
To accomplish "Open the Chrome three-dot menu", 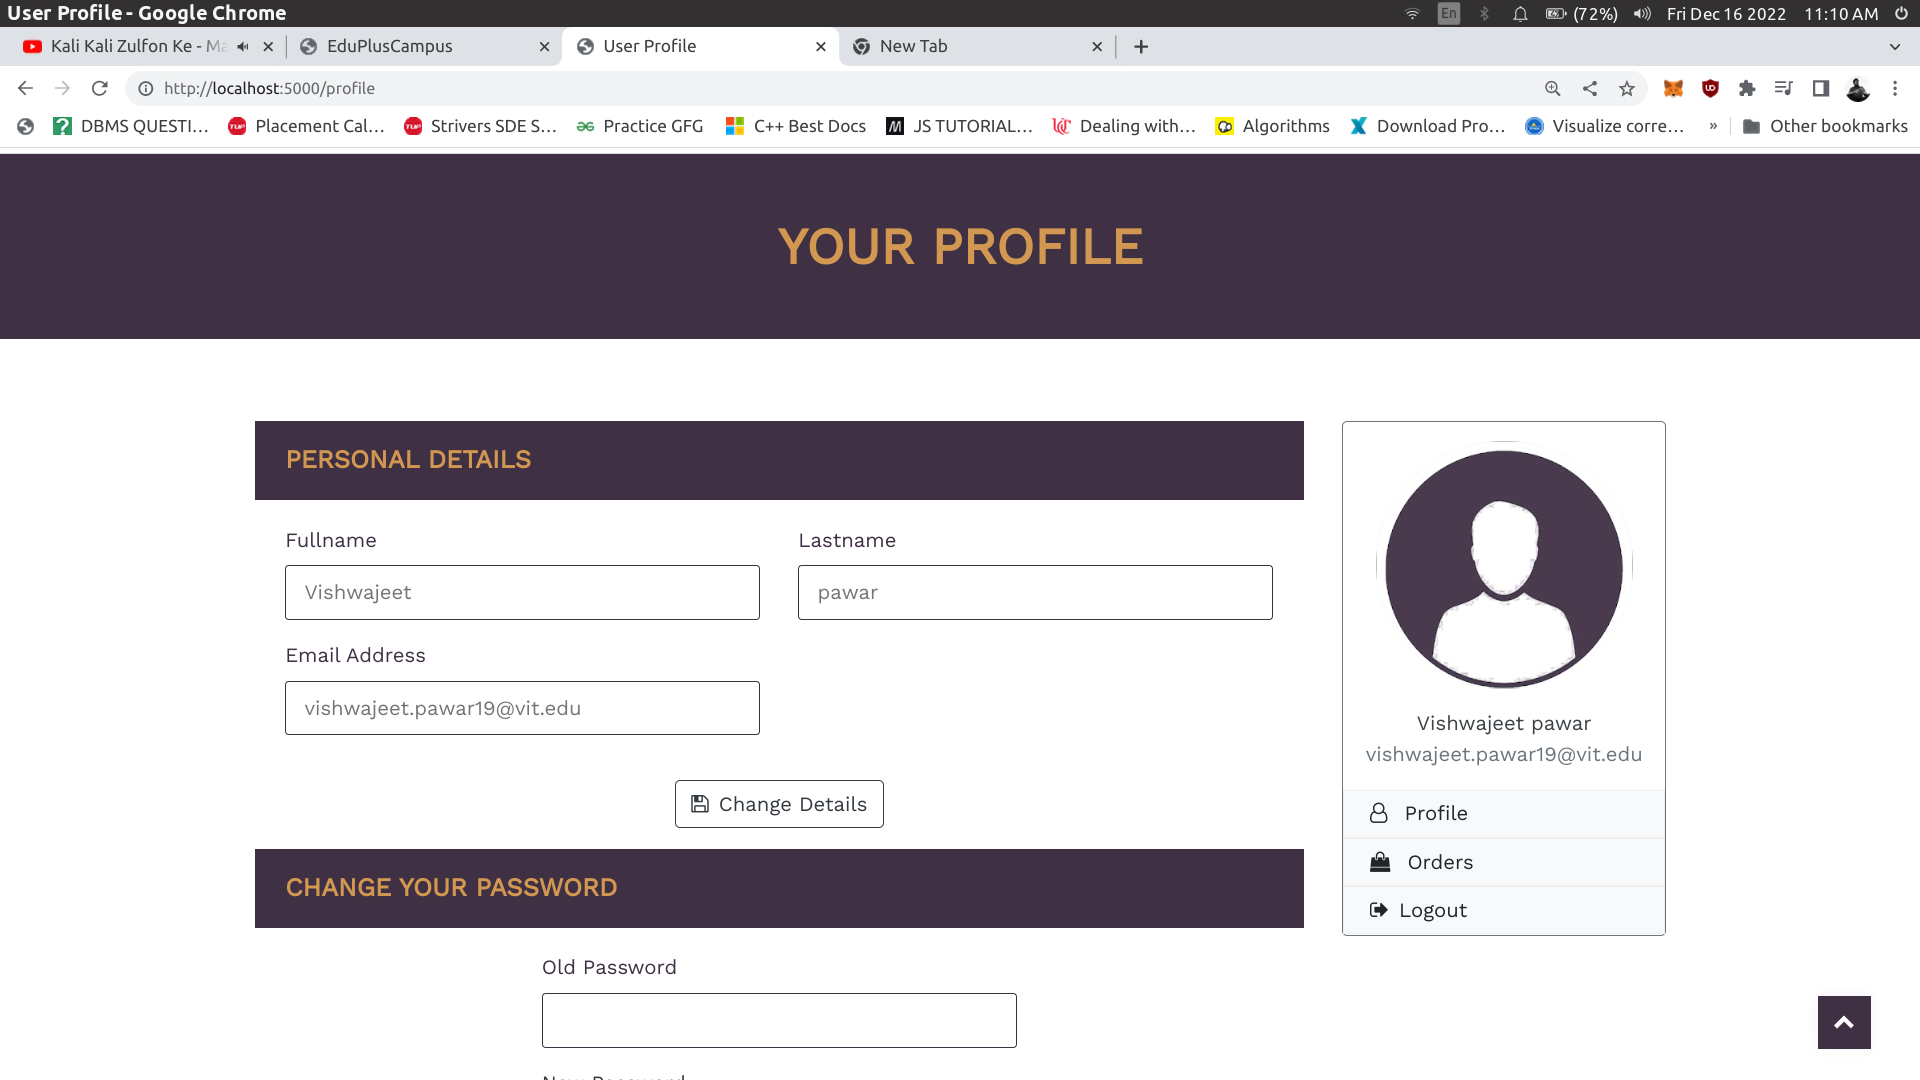I will tap(1895, 88).
